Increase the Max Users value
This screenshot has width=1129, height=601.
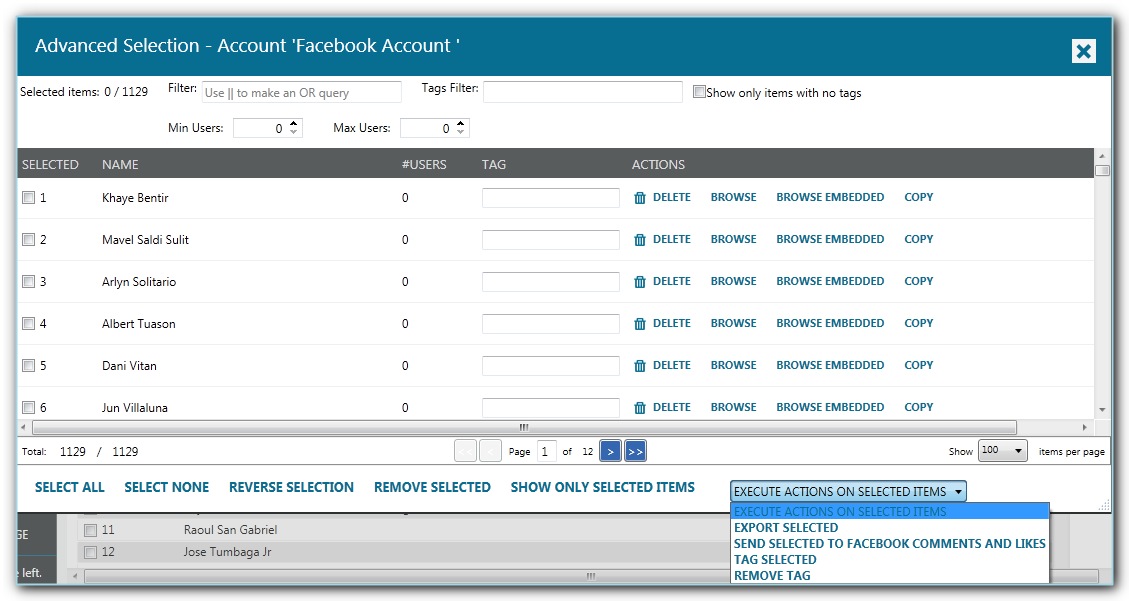(460, 123)
